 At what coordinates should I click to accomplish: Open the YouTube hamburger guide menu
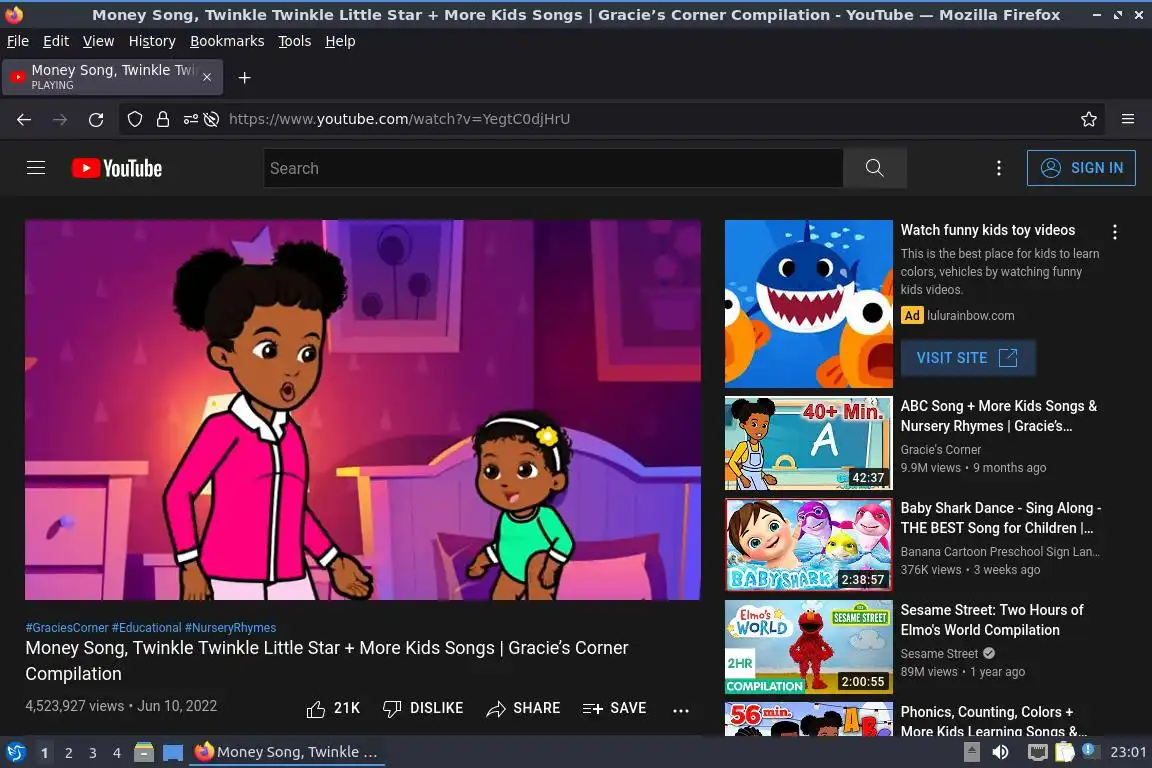coord(36,168)
